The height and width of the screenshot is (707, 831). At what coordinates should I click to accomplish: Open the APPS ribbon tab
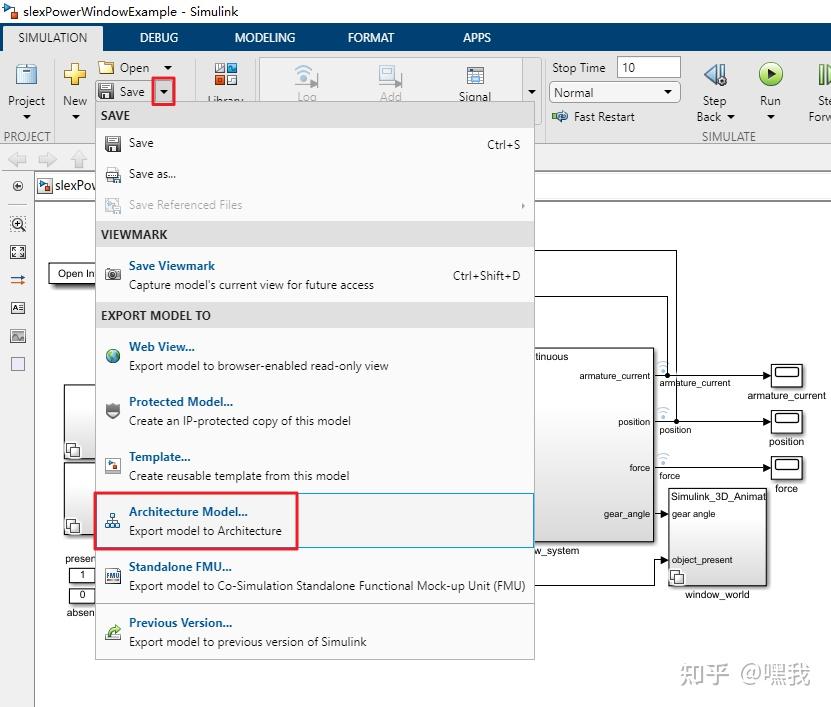[477, 37]
